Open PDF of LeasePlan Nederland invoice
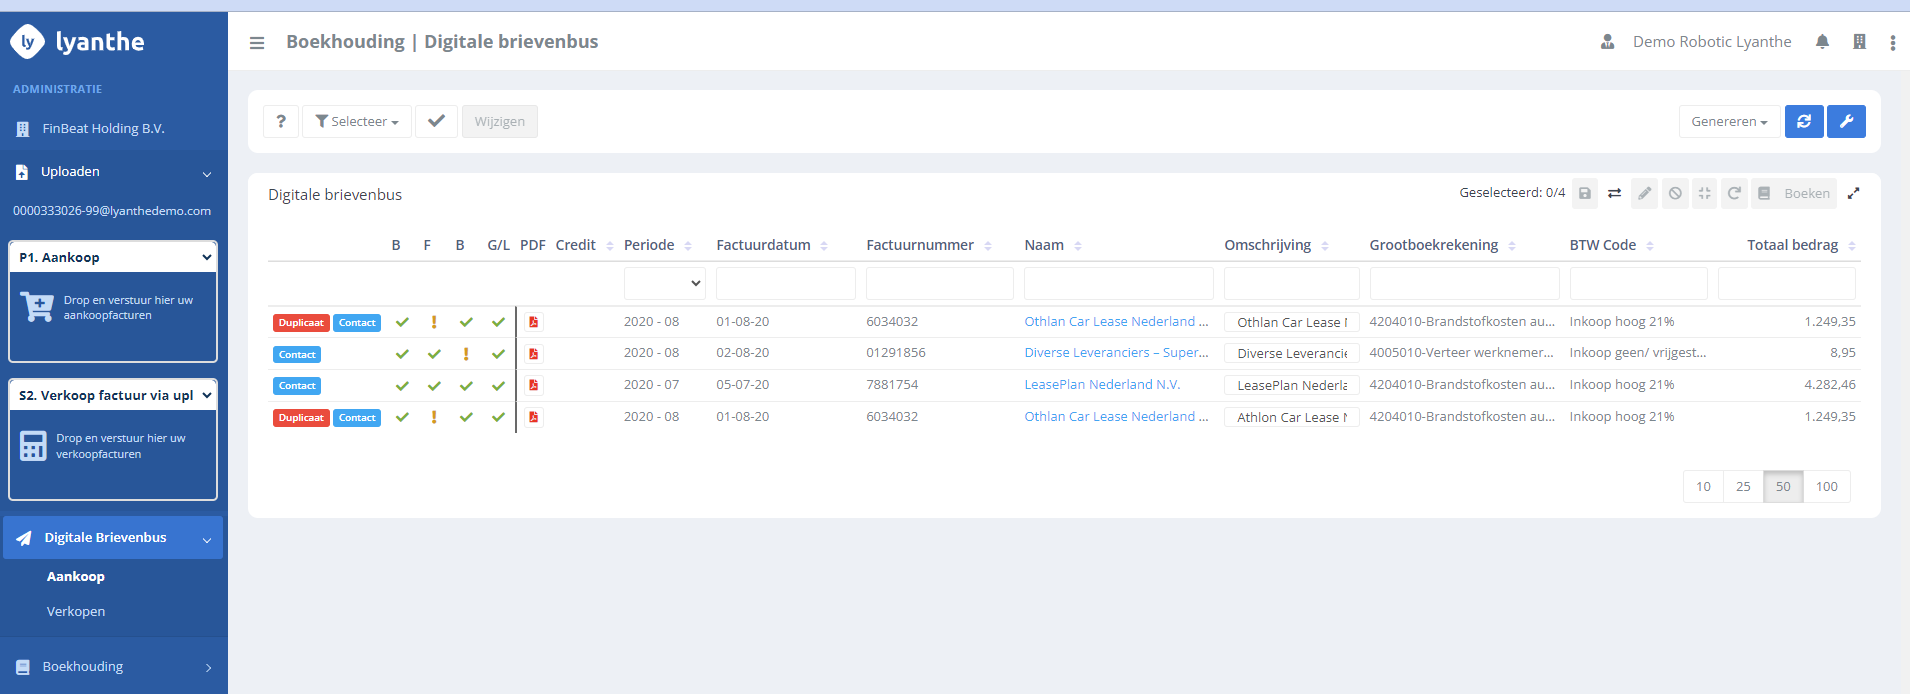The height and width of the screenshot is (694, 1910). [534, 385]
